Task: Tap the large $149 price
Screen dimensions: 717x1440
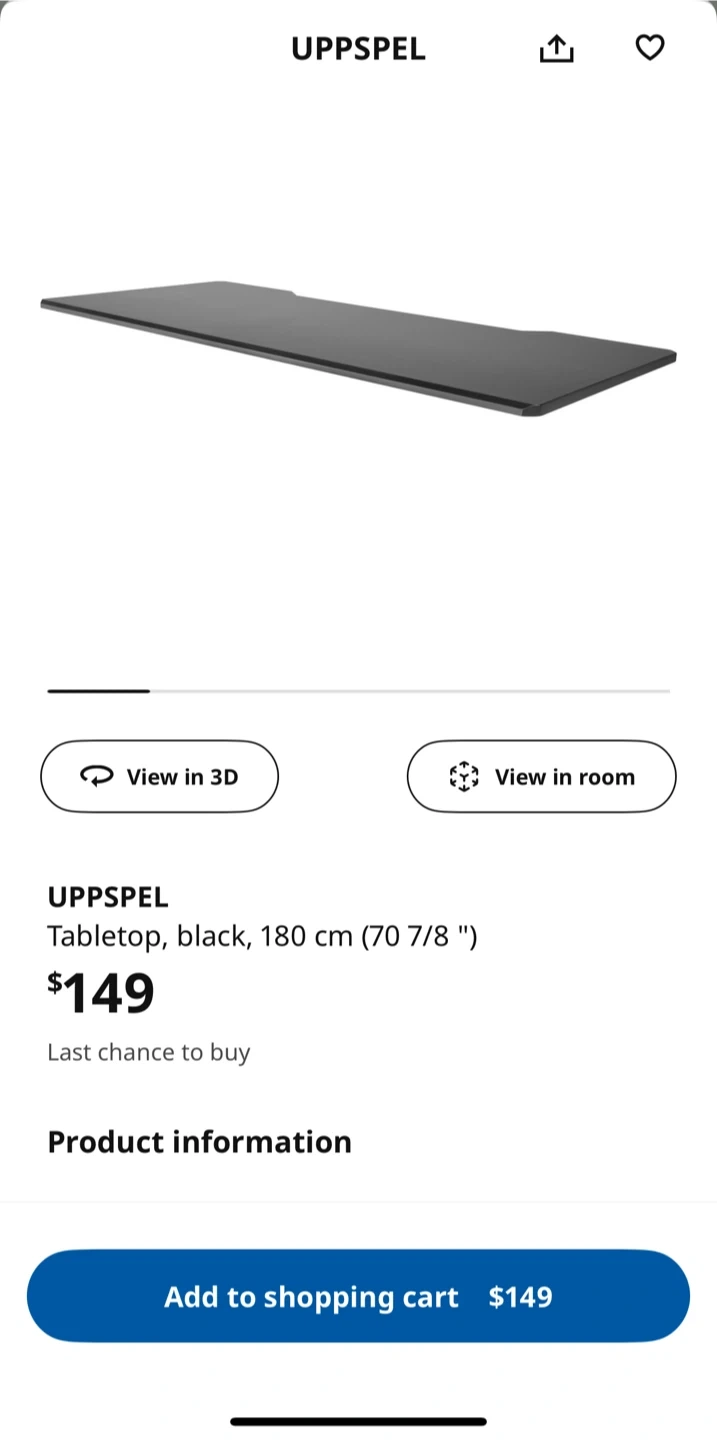Action: pyautogui.click(x=102, y=993)
